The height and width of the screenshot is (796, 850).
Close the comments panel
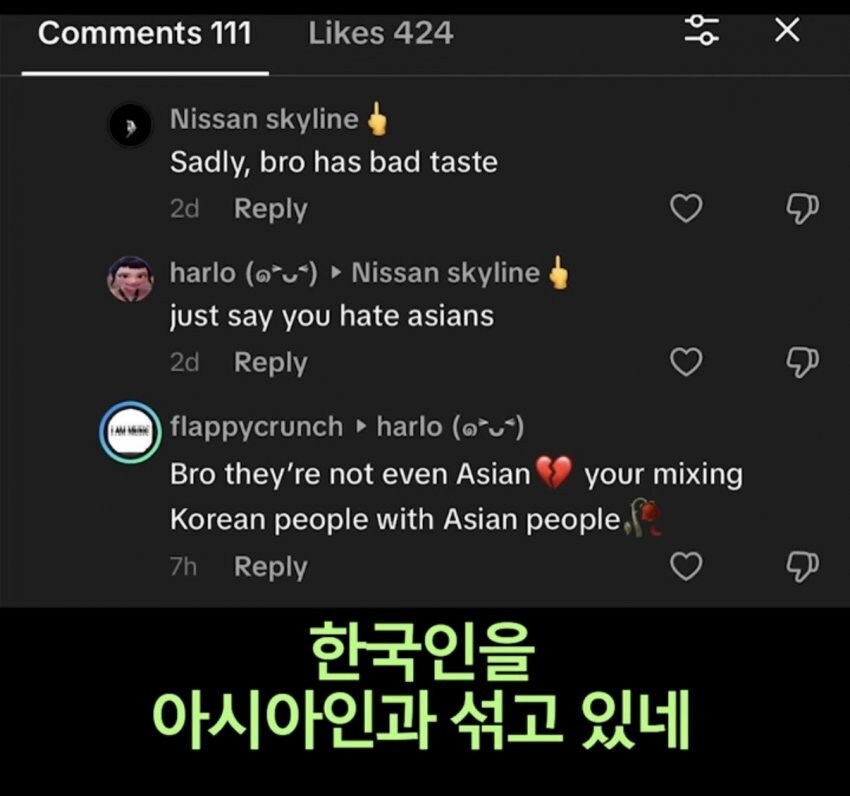tap(787, 31)
